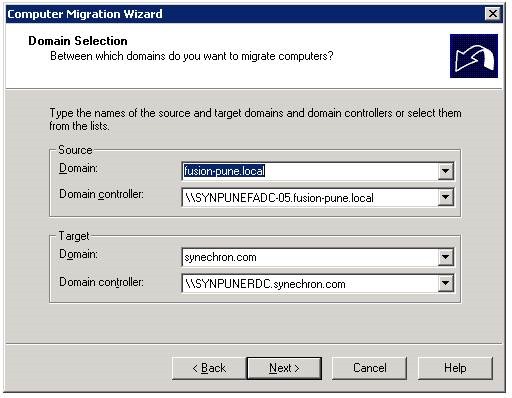512x398 pixels.
Task: Open the Source Domain dropdown arrow
Action: pyautogui.click(x=445, y=171)
